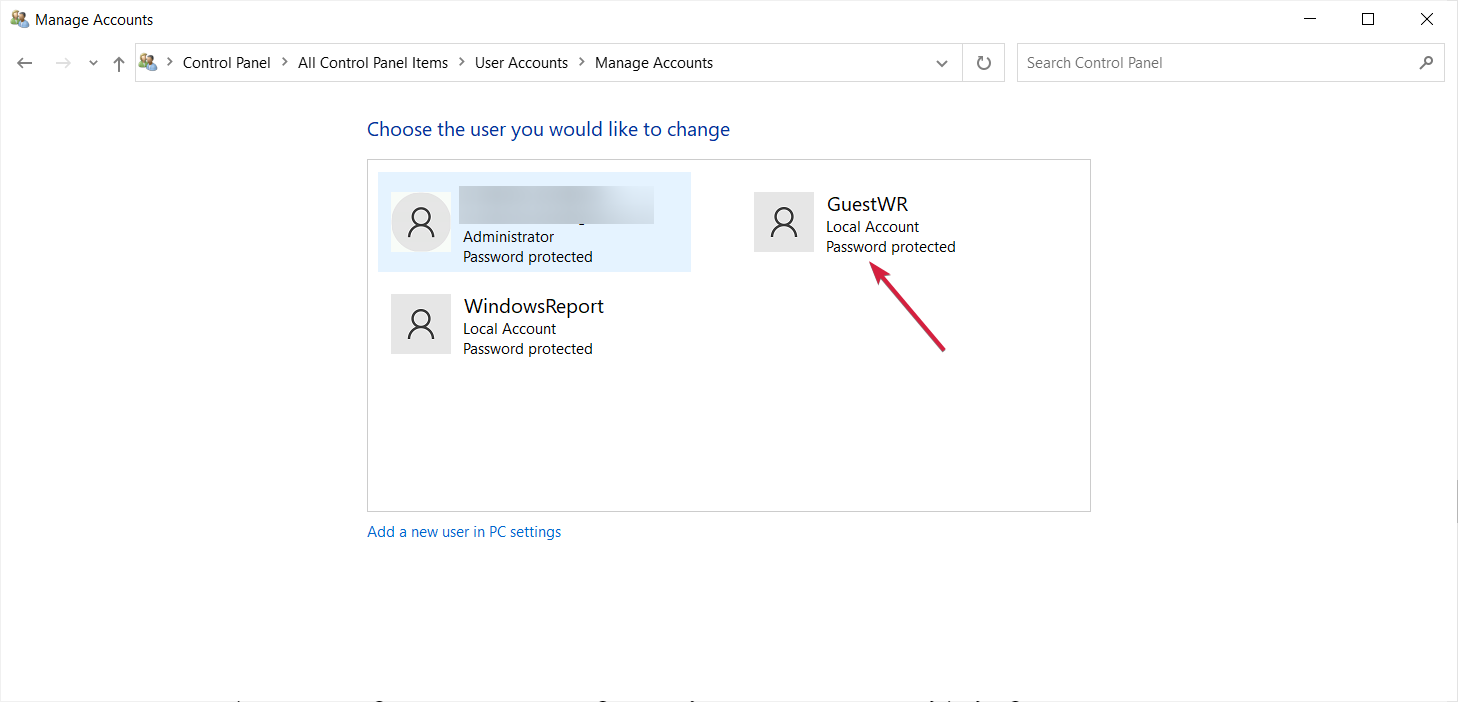This screenshot has width=1458, height=702.
Task: Click the Up directory arrow
Action: [119, 63]
